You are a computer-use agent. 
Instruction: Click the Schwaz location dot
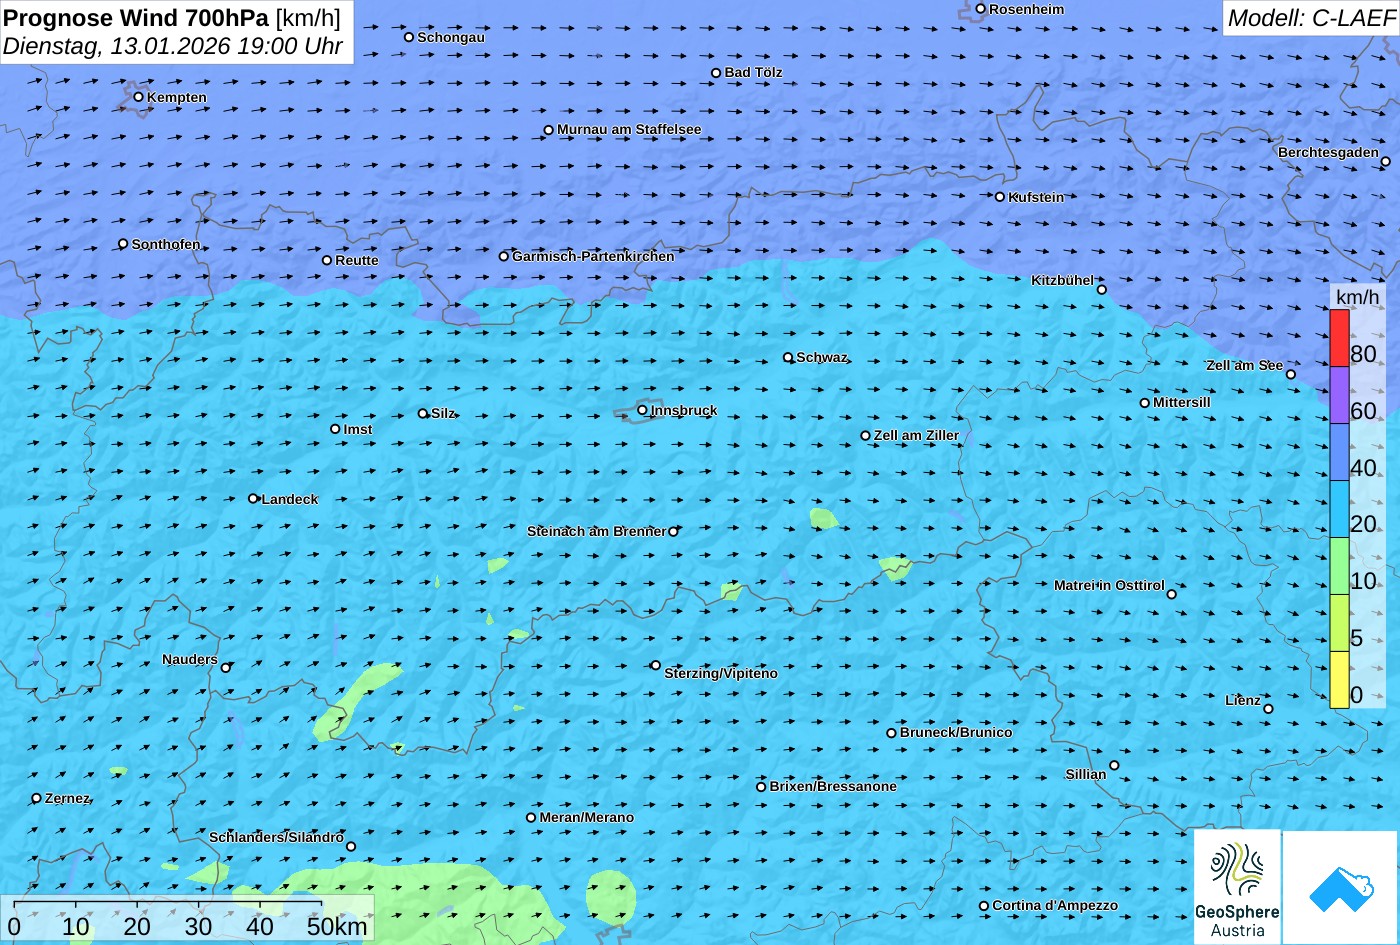[x=788, y=357]
